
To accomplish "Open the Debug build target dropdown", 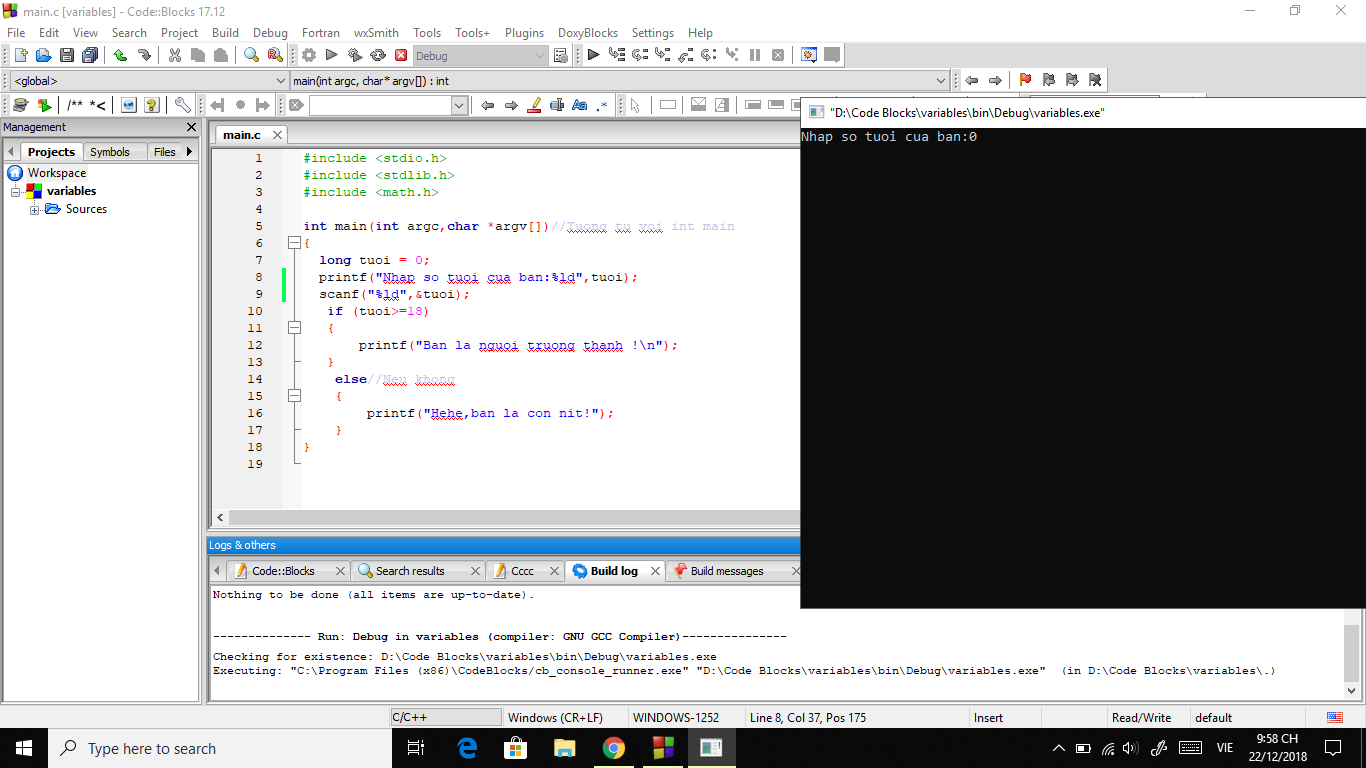I will (540, 56).
